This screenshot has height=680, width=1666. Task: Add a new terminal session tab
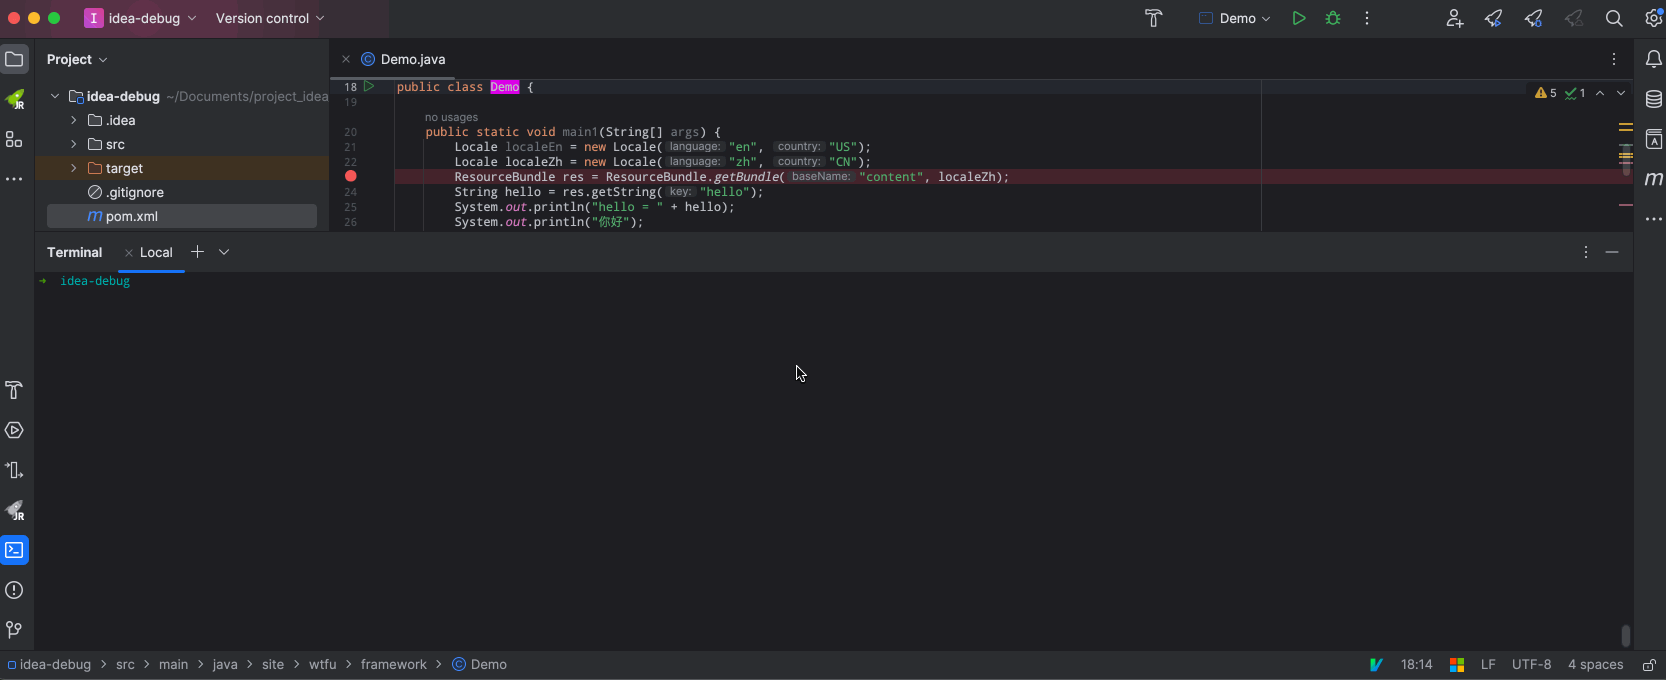click(197, 252)
